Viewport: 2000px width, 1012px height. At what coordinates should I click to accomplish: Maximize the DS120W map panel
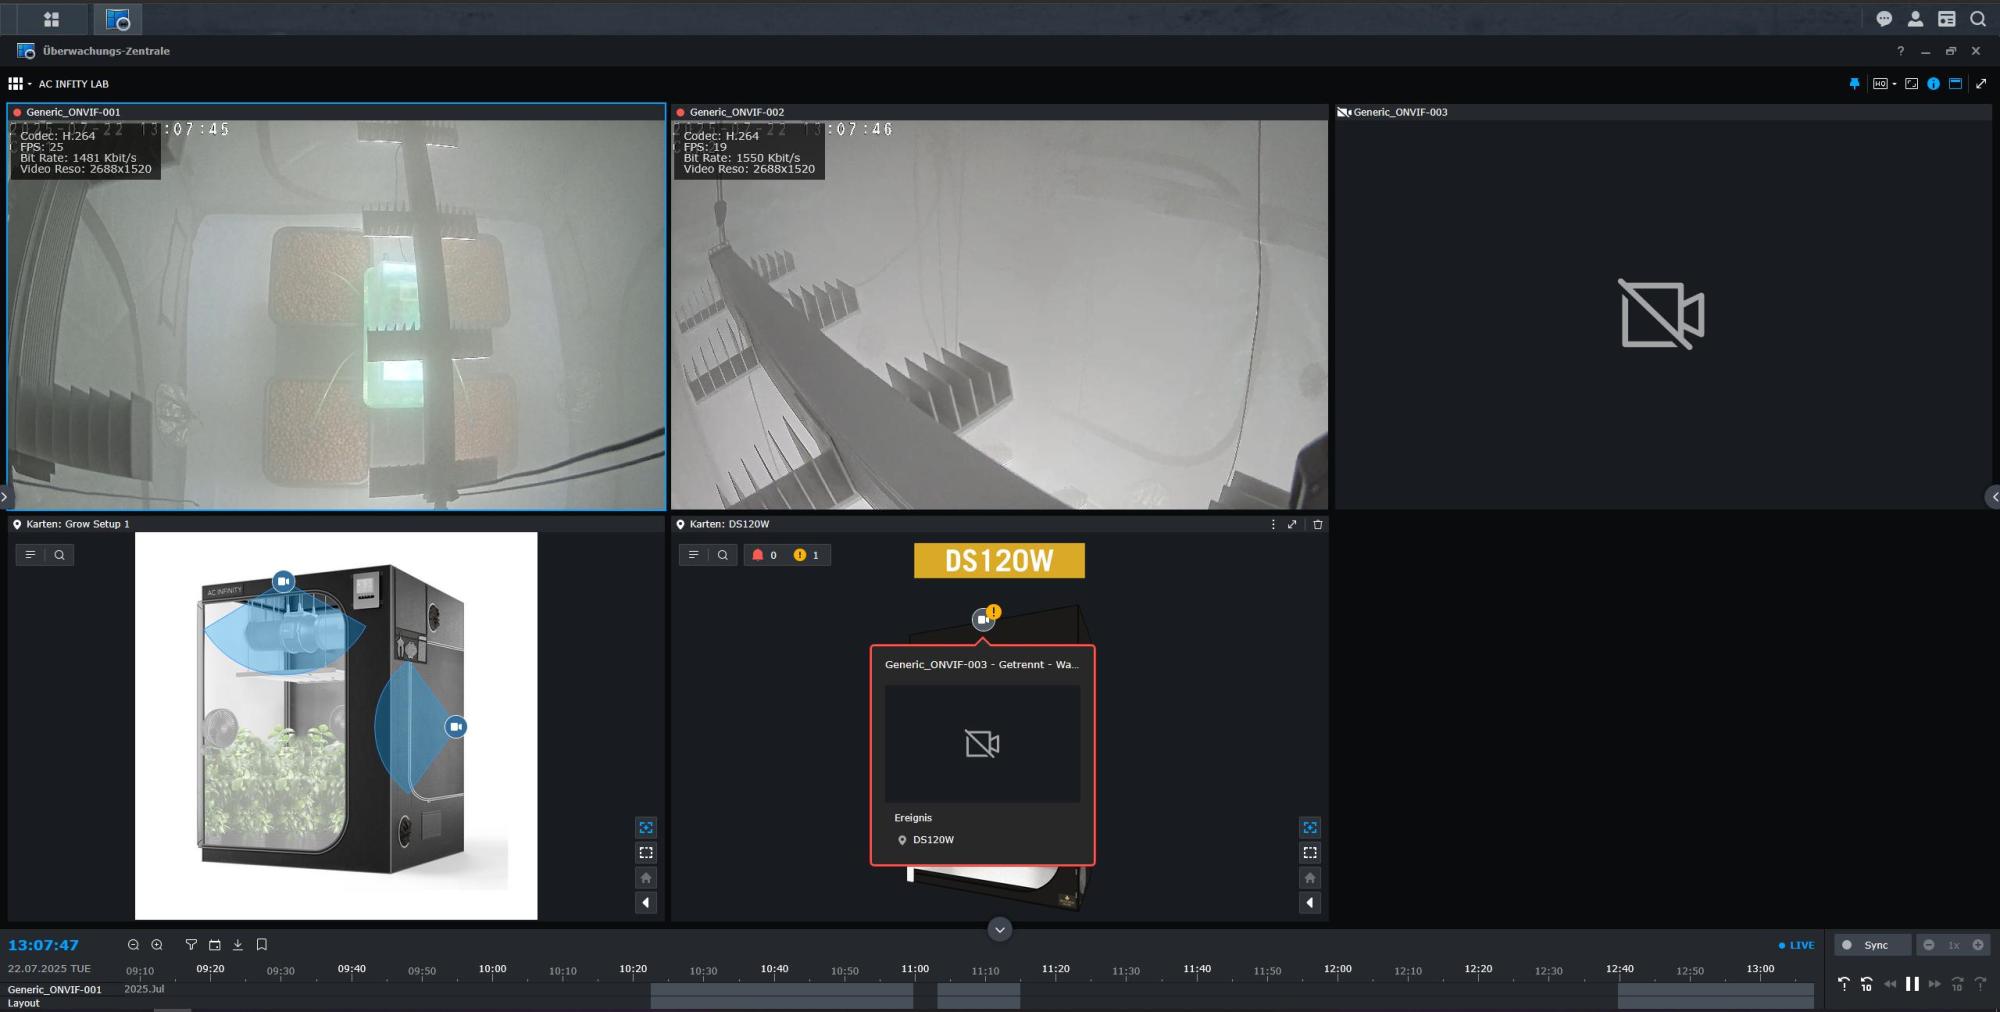pyautogui.click(x=1292, y=524)
